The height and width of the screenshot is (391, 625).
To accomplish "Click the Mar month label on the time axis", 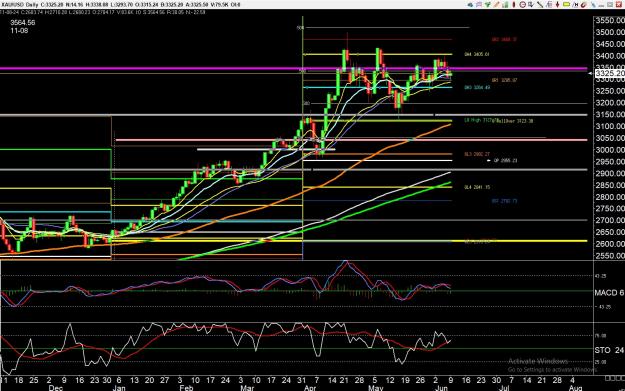I will point(247,388).
